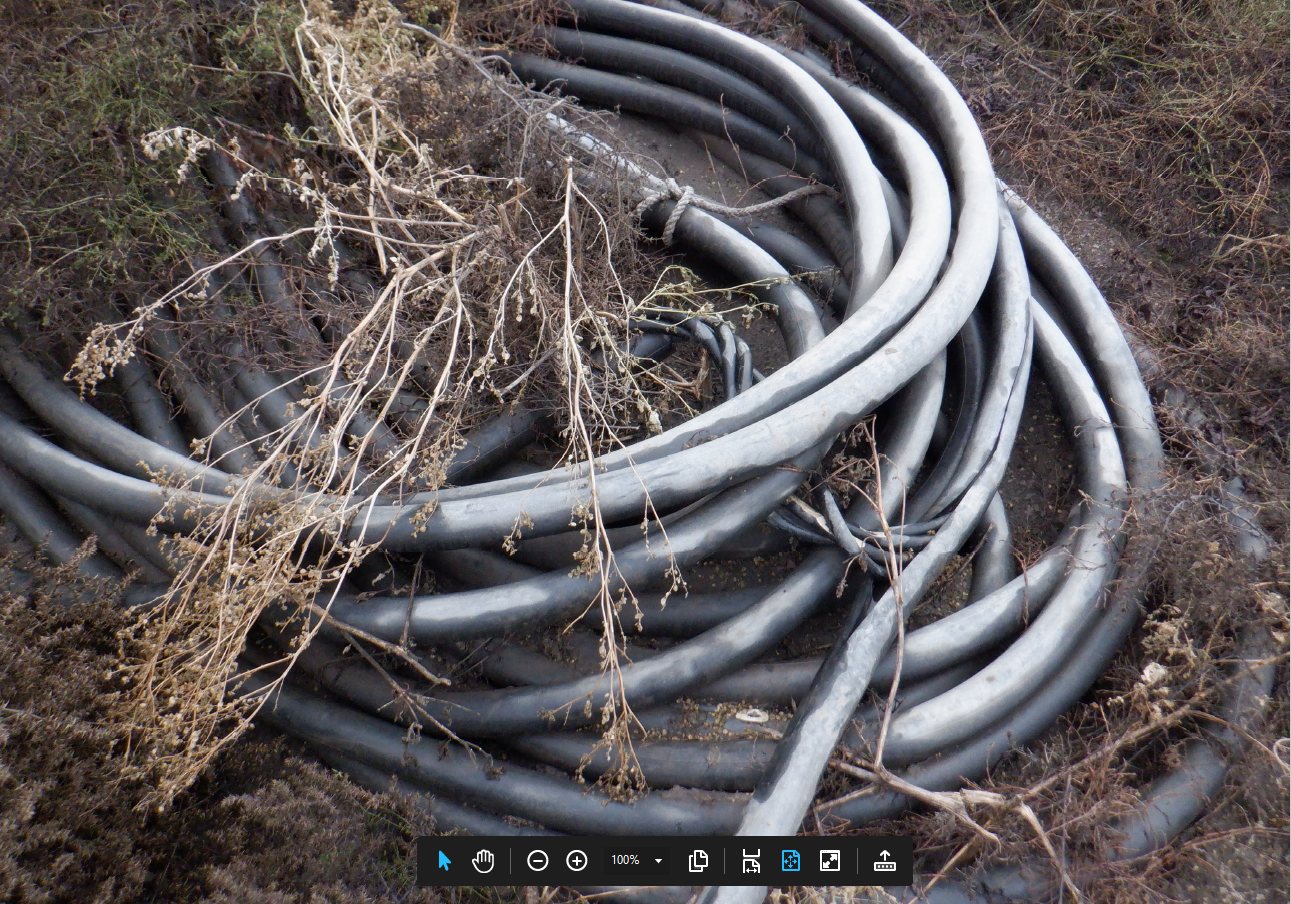Toggle the fit-to-page icon
The image size is (1291, 904).
pos(791,861)
